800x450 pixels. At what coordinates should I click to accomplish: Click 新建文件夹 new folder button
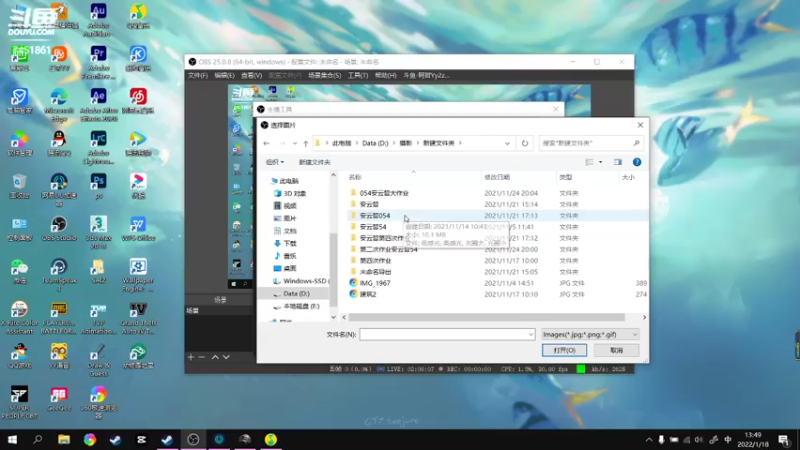click(314, 162)
